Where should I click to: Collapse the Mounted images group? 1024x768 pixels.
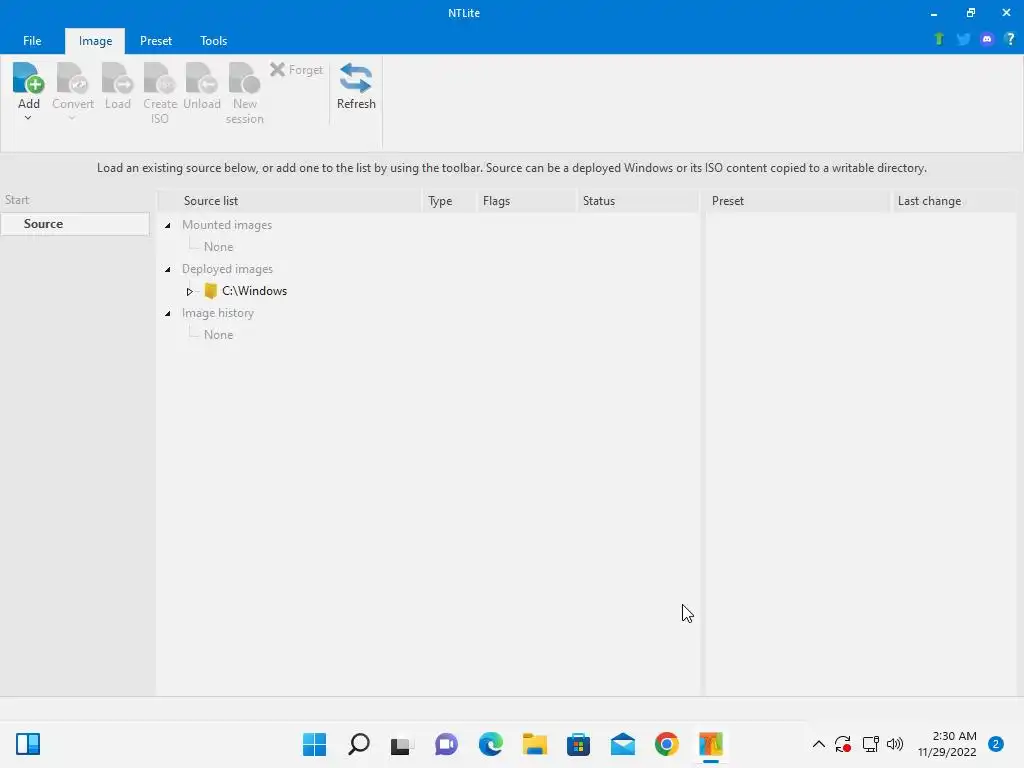[168, 225]
